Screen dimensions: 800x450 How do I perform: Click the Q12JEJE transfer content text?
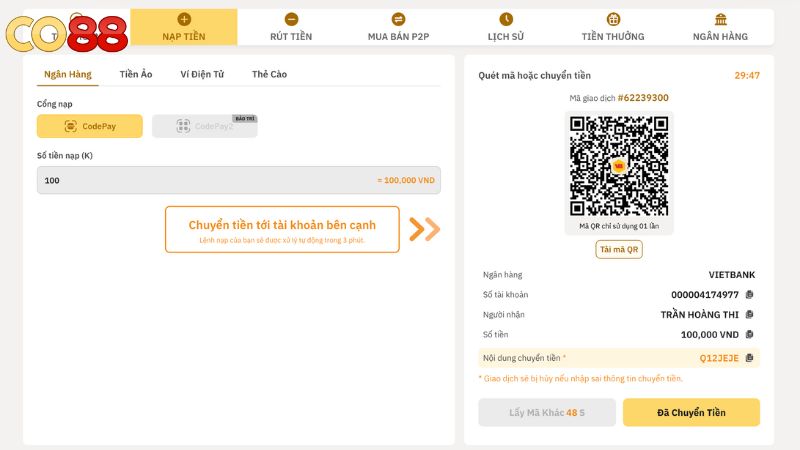point(719,358)
